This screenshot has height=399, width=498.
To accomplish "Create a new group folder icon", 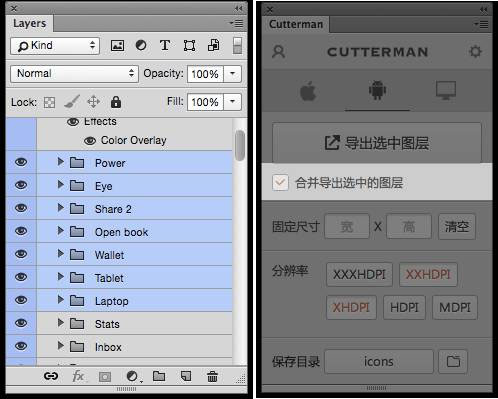I will pyautogui.click(x=159, y=376).
